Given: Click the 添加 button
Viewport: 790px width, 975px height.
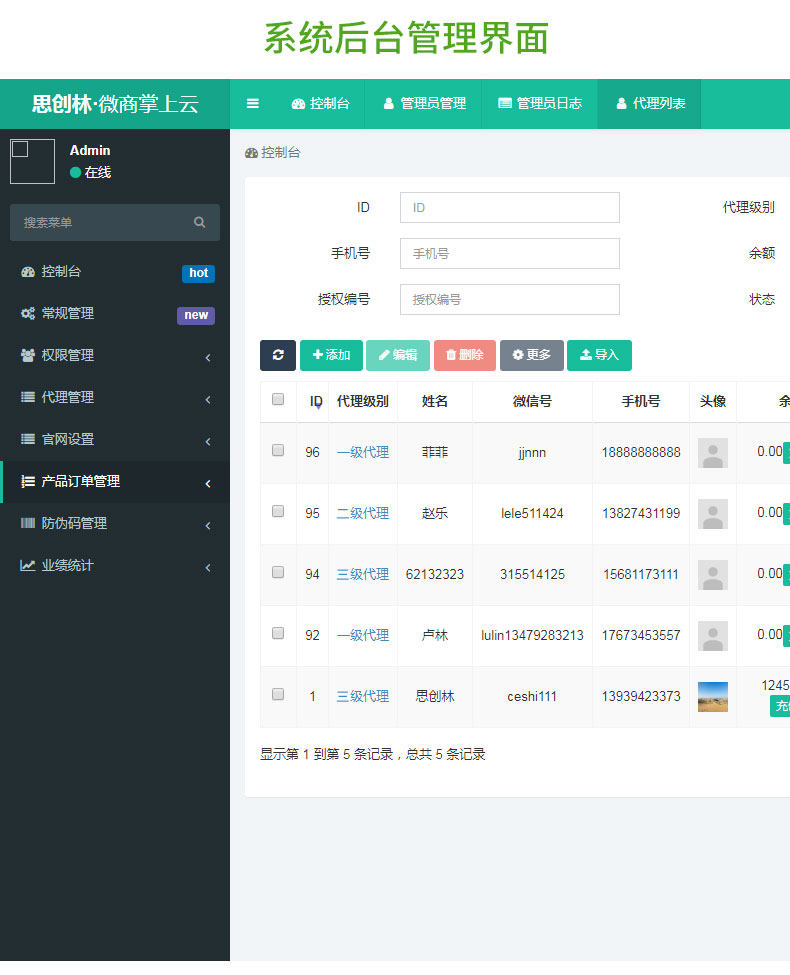Looking at the screenshot, I should [x=332, y=355].
